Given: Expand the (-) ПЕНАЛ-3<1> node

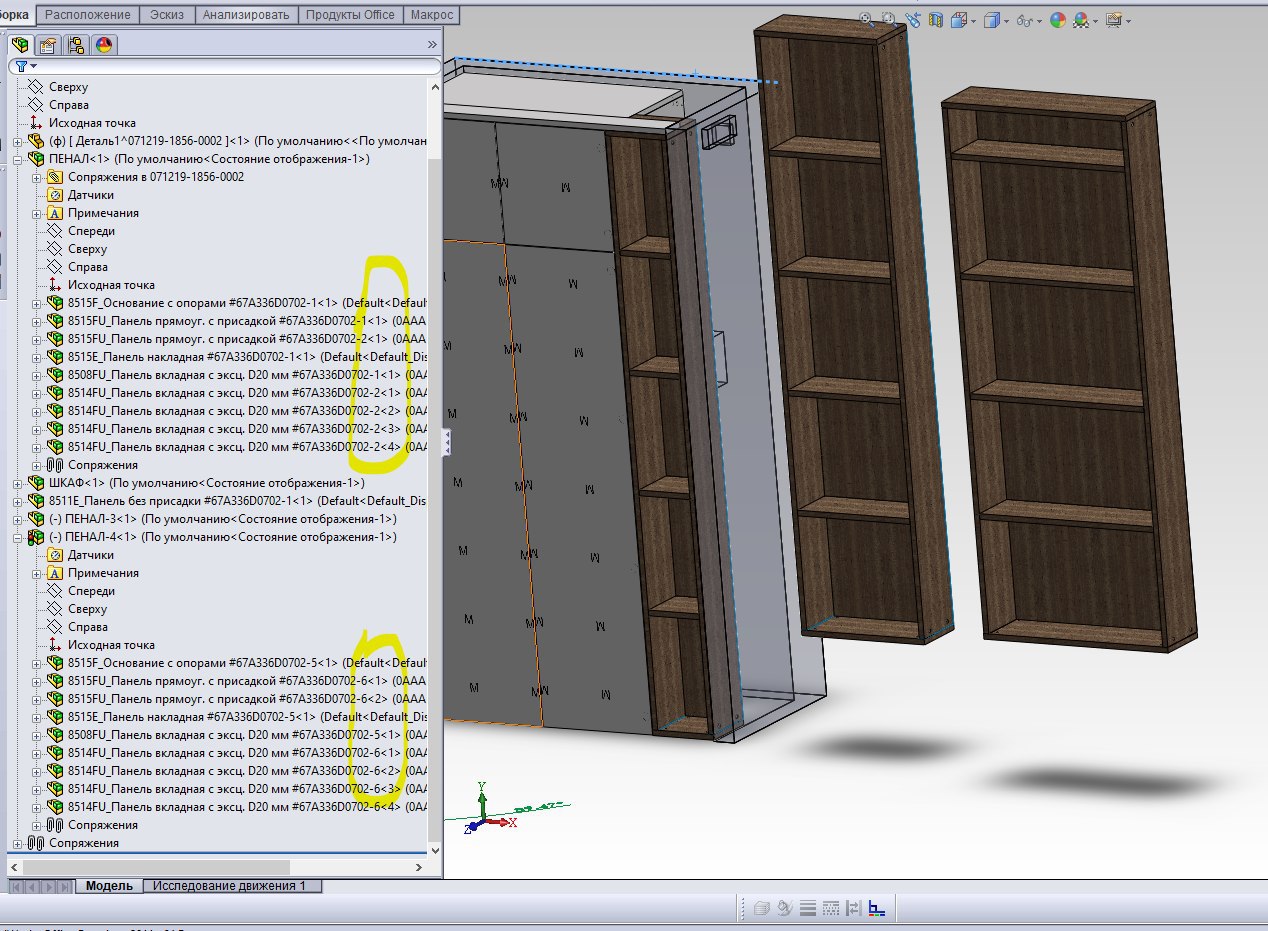Looking at the screenshot, I should click(x=17, y=519).
